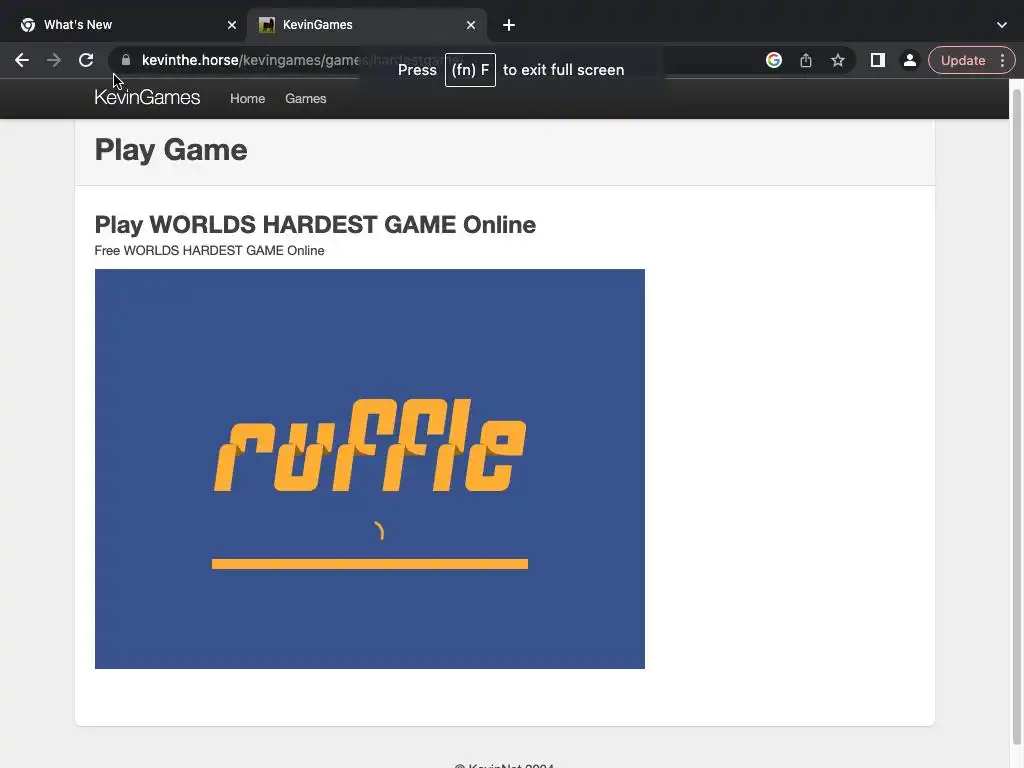Click the 'Free WORLDS HARDEST GAME Online' text
The width and height of the screenshot is (1024, 768).
(209, 251)
